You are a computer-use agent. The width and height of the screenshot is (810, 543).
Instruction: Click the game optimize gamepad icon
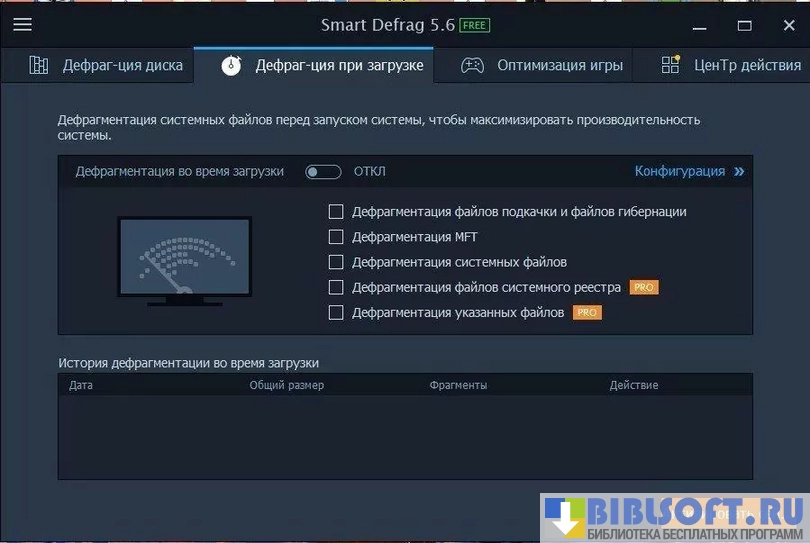pos(472,66)
